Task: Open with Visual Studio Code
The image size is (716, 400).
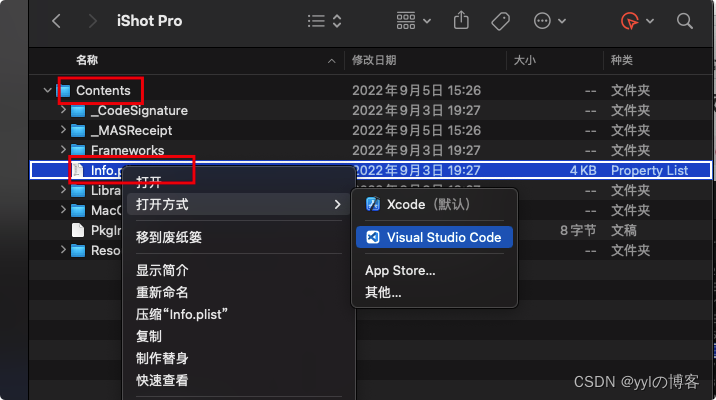Action: [434, 237]
